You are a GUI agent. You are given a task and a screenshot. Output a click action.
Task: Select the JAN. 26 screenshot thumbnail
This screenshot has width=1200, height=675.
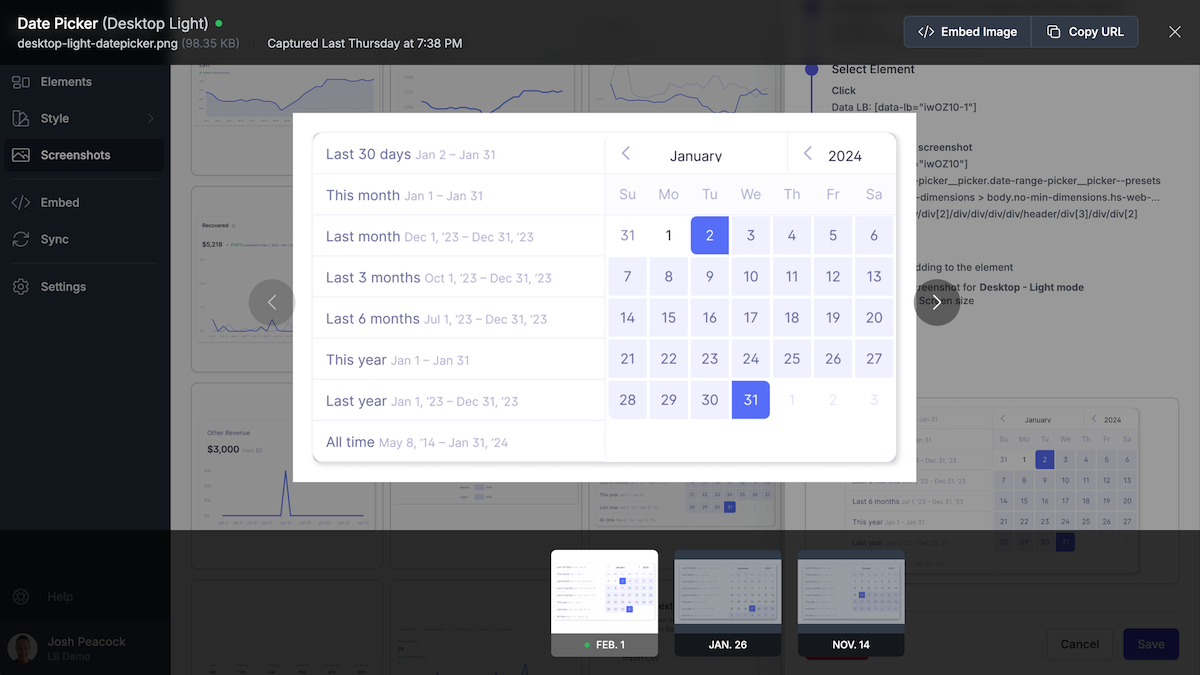pos(727,603)
